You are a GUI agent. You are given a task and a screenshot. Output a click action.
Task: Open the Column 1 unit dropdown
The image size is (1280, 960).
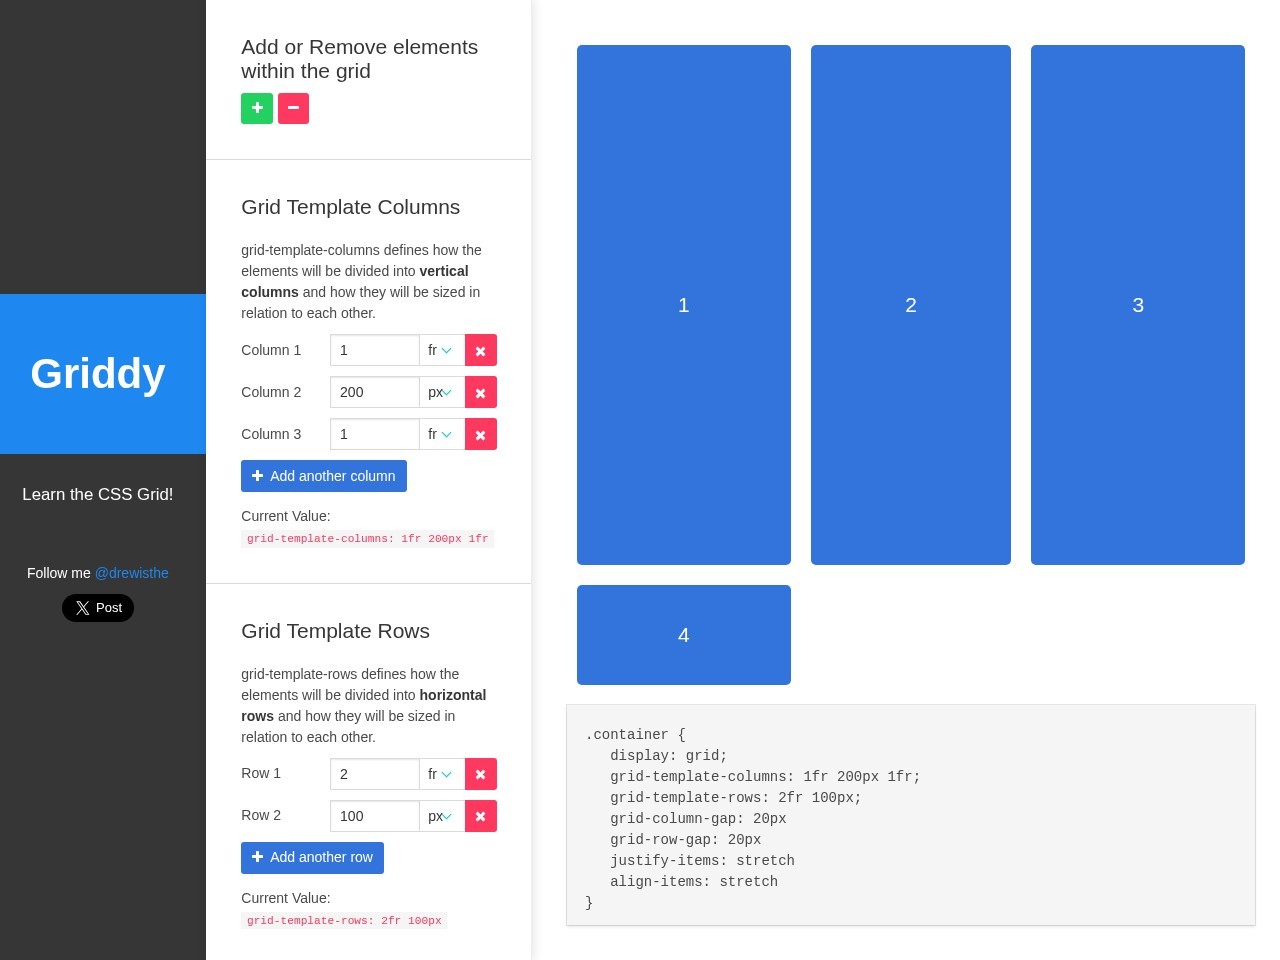coord(442,350)
